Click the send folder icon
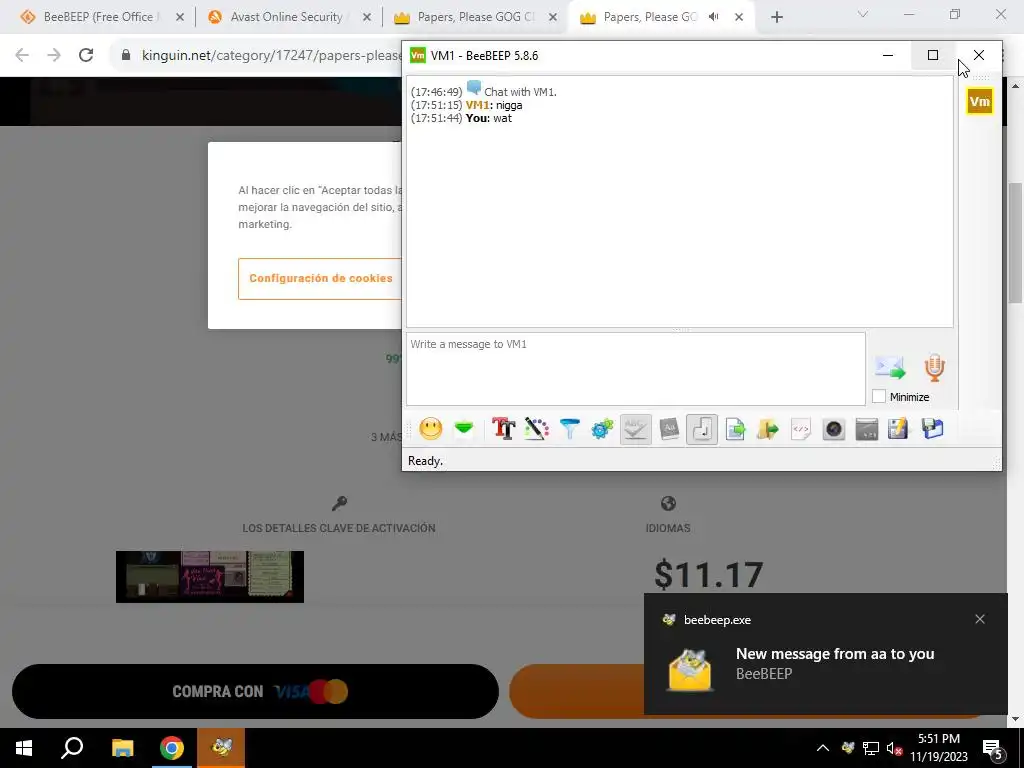The image size is (1024, 768). click(x=768, y=429)
